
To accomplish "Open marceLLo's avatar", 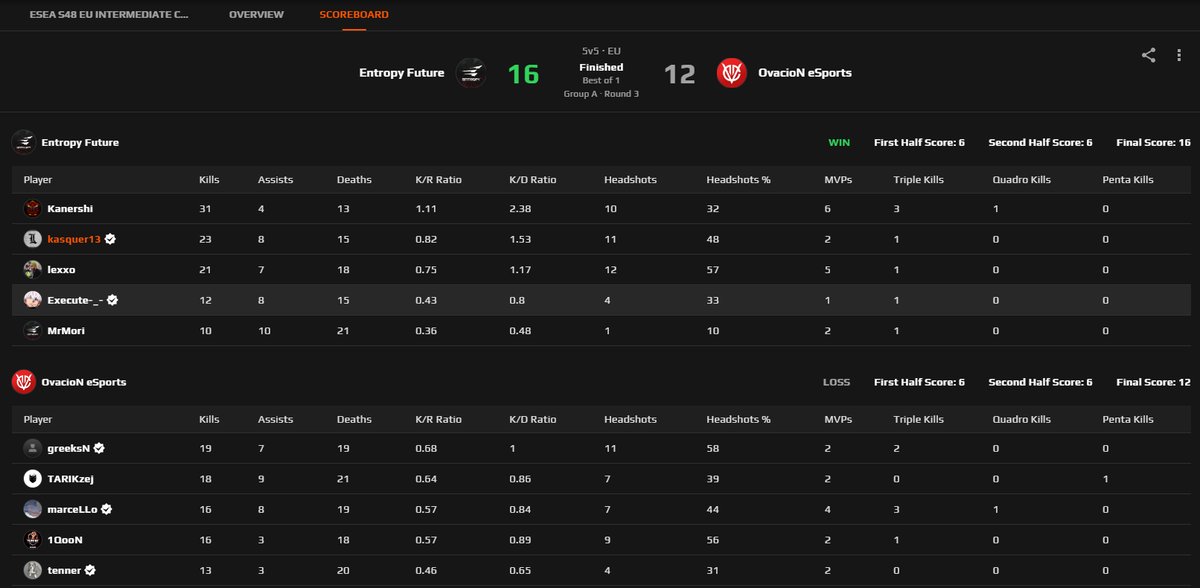I will point(32,509).
